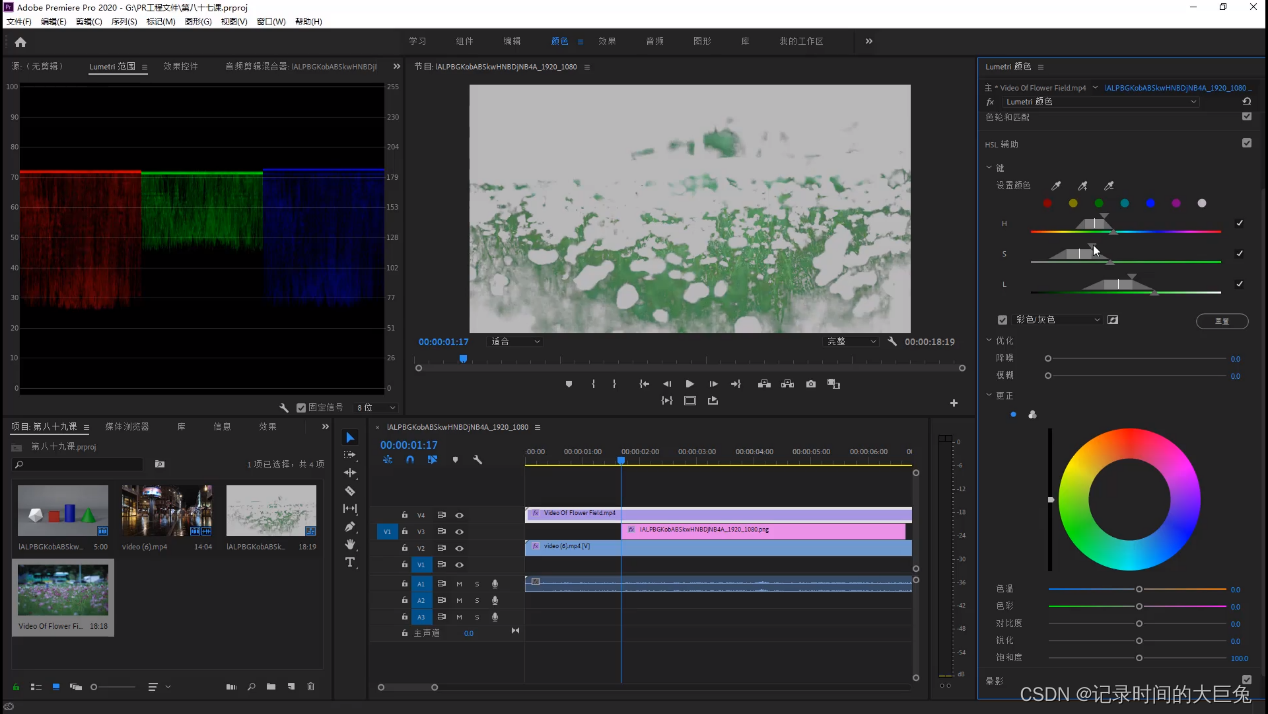Click the Export Frame camera icon

coord(811,384)
